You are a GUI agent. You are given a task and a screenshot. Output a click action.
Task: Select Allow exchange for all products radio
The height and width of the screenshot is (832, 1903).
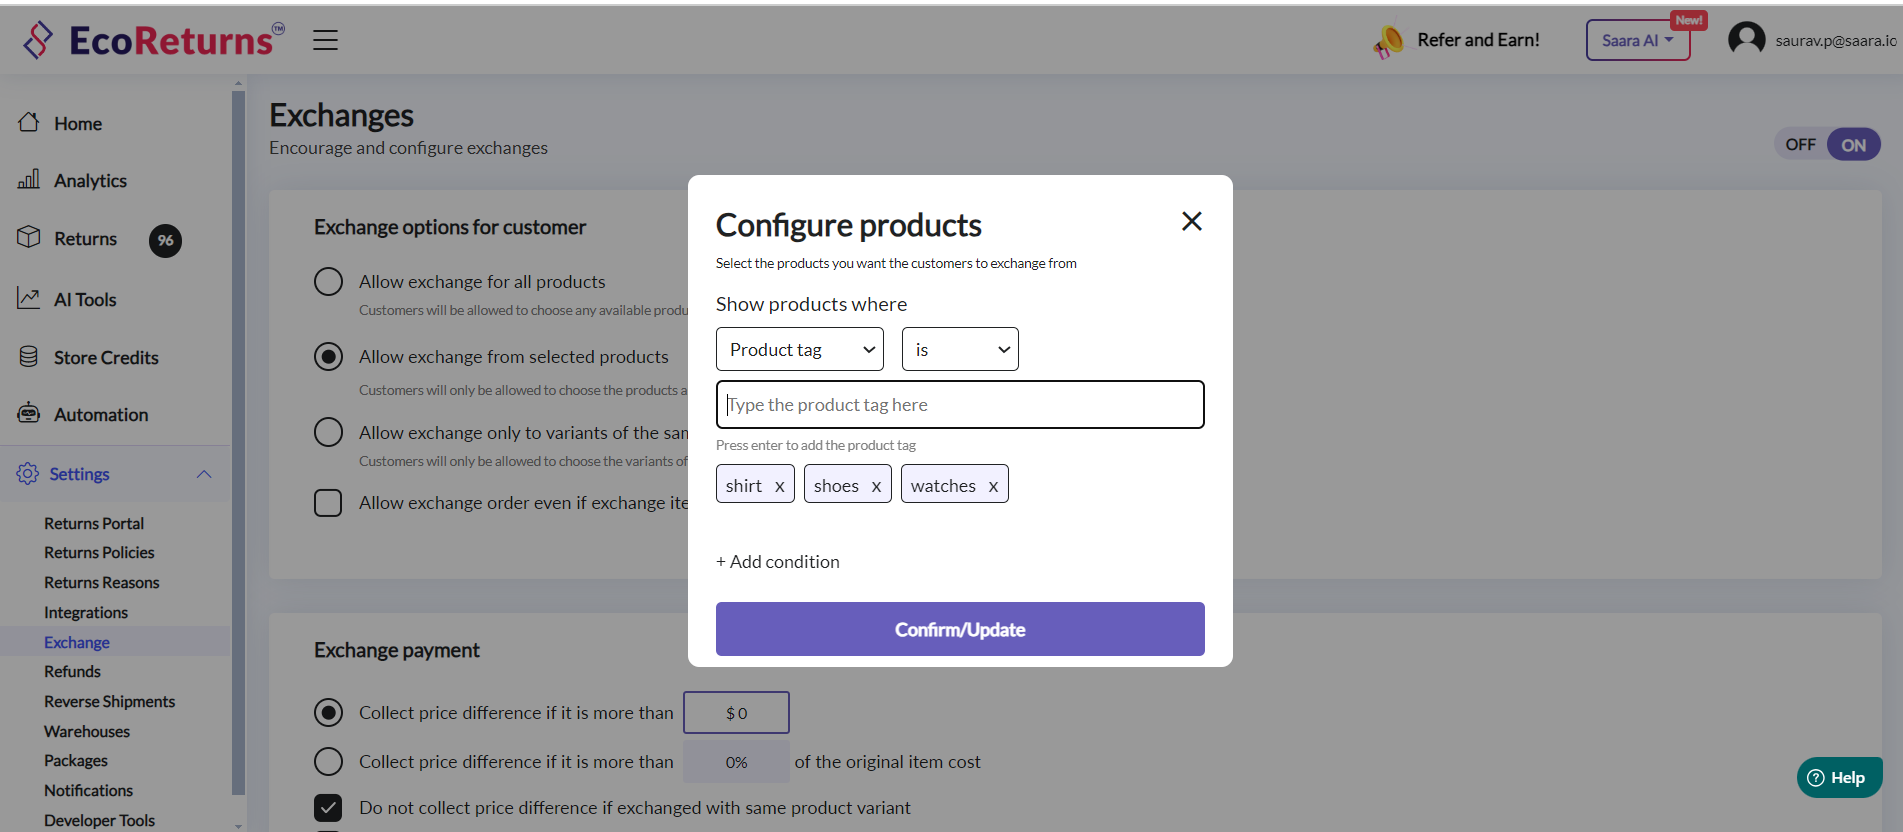coord(328,281)
